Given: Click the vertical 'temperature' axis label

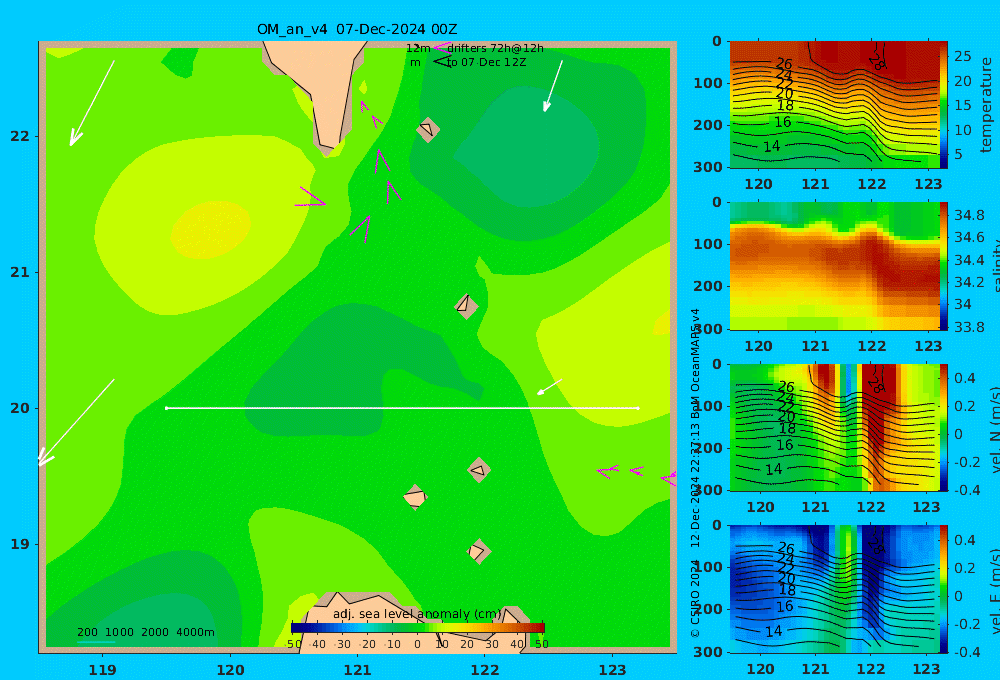Looking at the screenshot, I should click(x=987, y=105).
